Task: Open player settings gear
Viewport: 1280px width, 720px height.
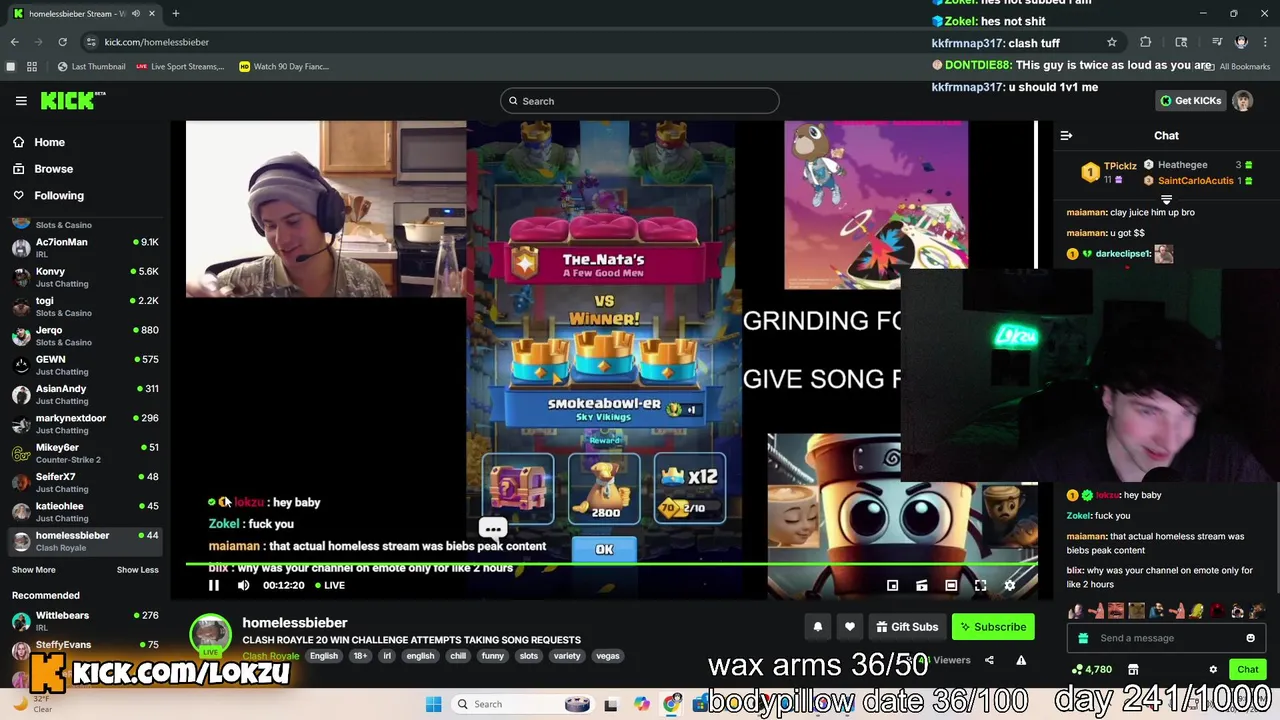Action: tap(1009, 585)
